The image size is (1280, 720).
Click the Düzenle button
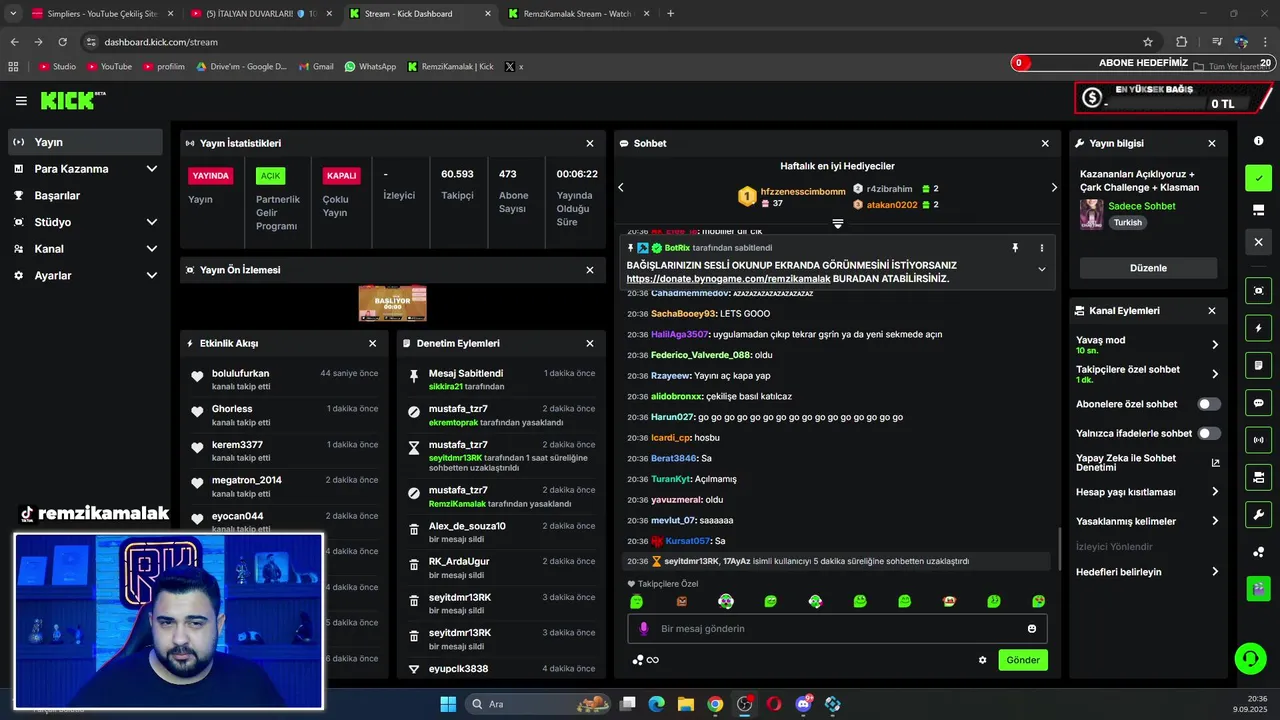pos(1148,268)
